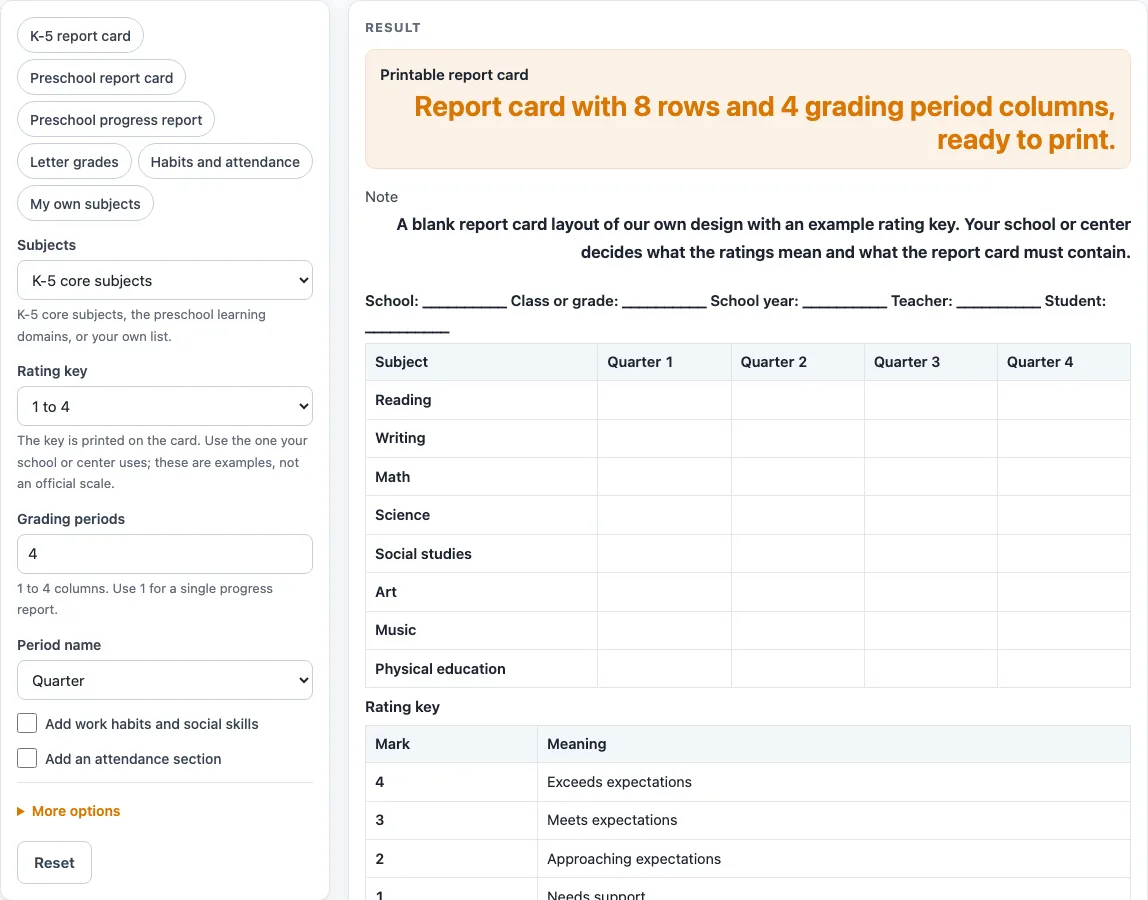This screenshot has height=900, width=1148.
Task: Select the Quarter 3 column header
Action: (x=931, y=362)
